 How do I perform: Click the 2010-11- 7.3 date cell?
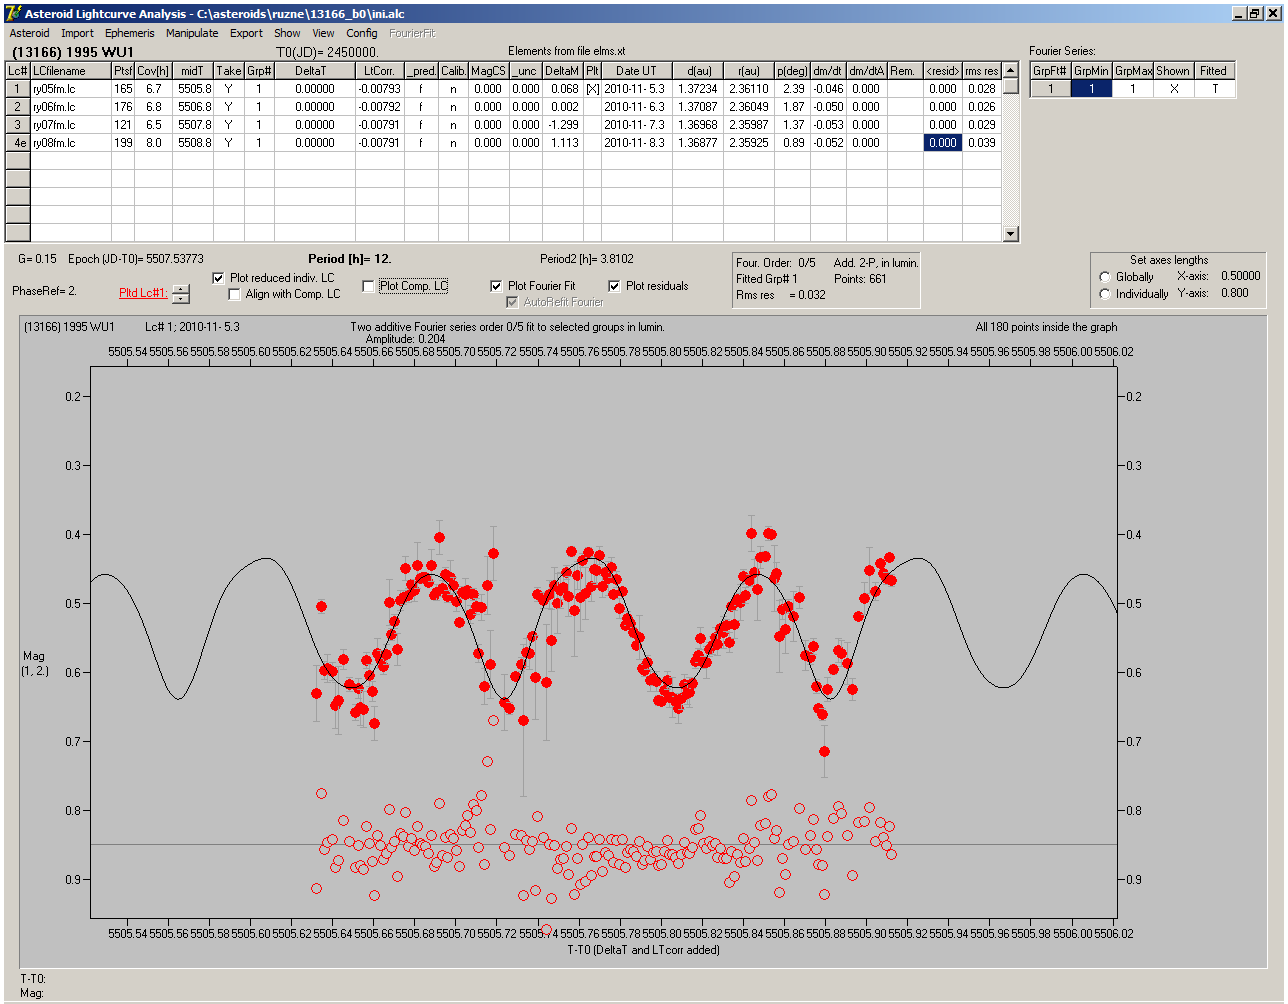[x=637, y=125]
